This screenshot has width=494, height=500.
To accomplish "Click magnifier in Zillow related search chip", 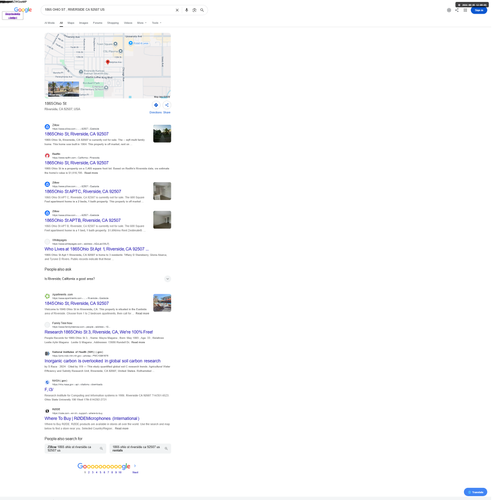I will [x=101, y=449].
